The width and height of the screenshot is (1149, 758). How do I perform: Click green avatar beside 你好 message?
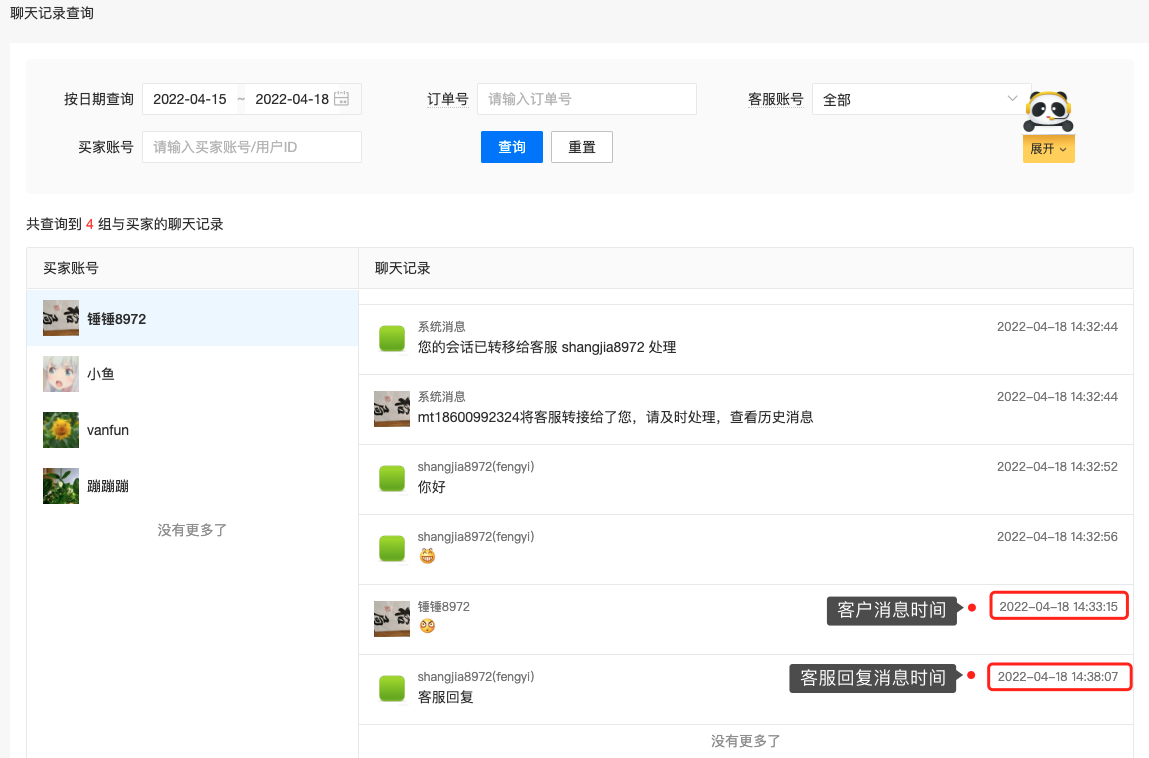[391, 479]
